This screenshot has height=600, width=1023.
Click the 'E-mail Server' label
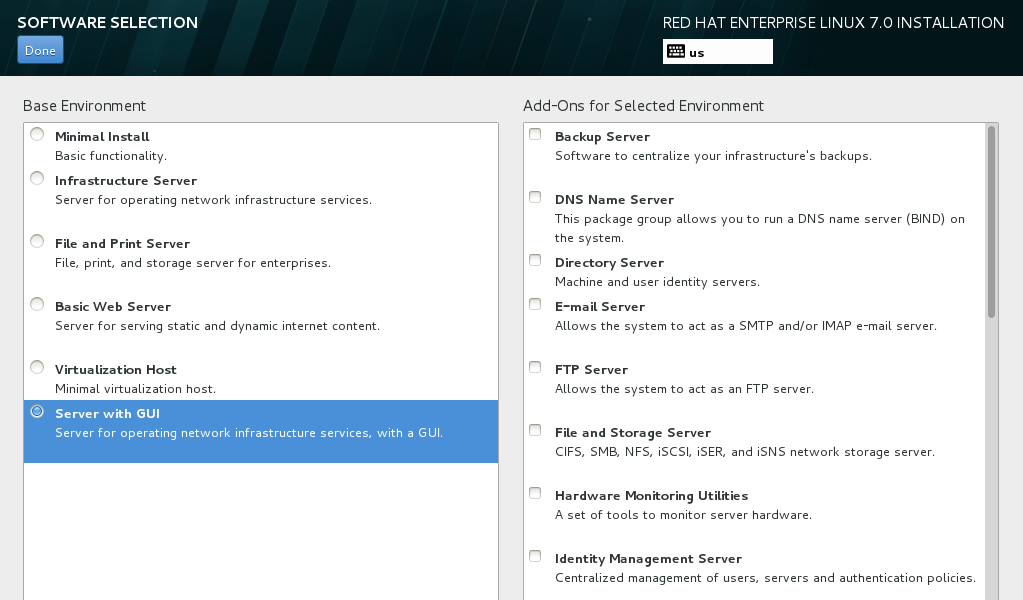click(600, 307)
